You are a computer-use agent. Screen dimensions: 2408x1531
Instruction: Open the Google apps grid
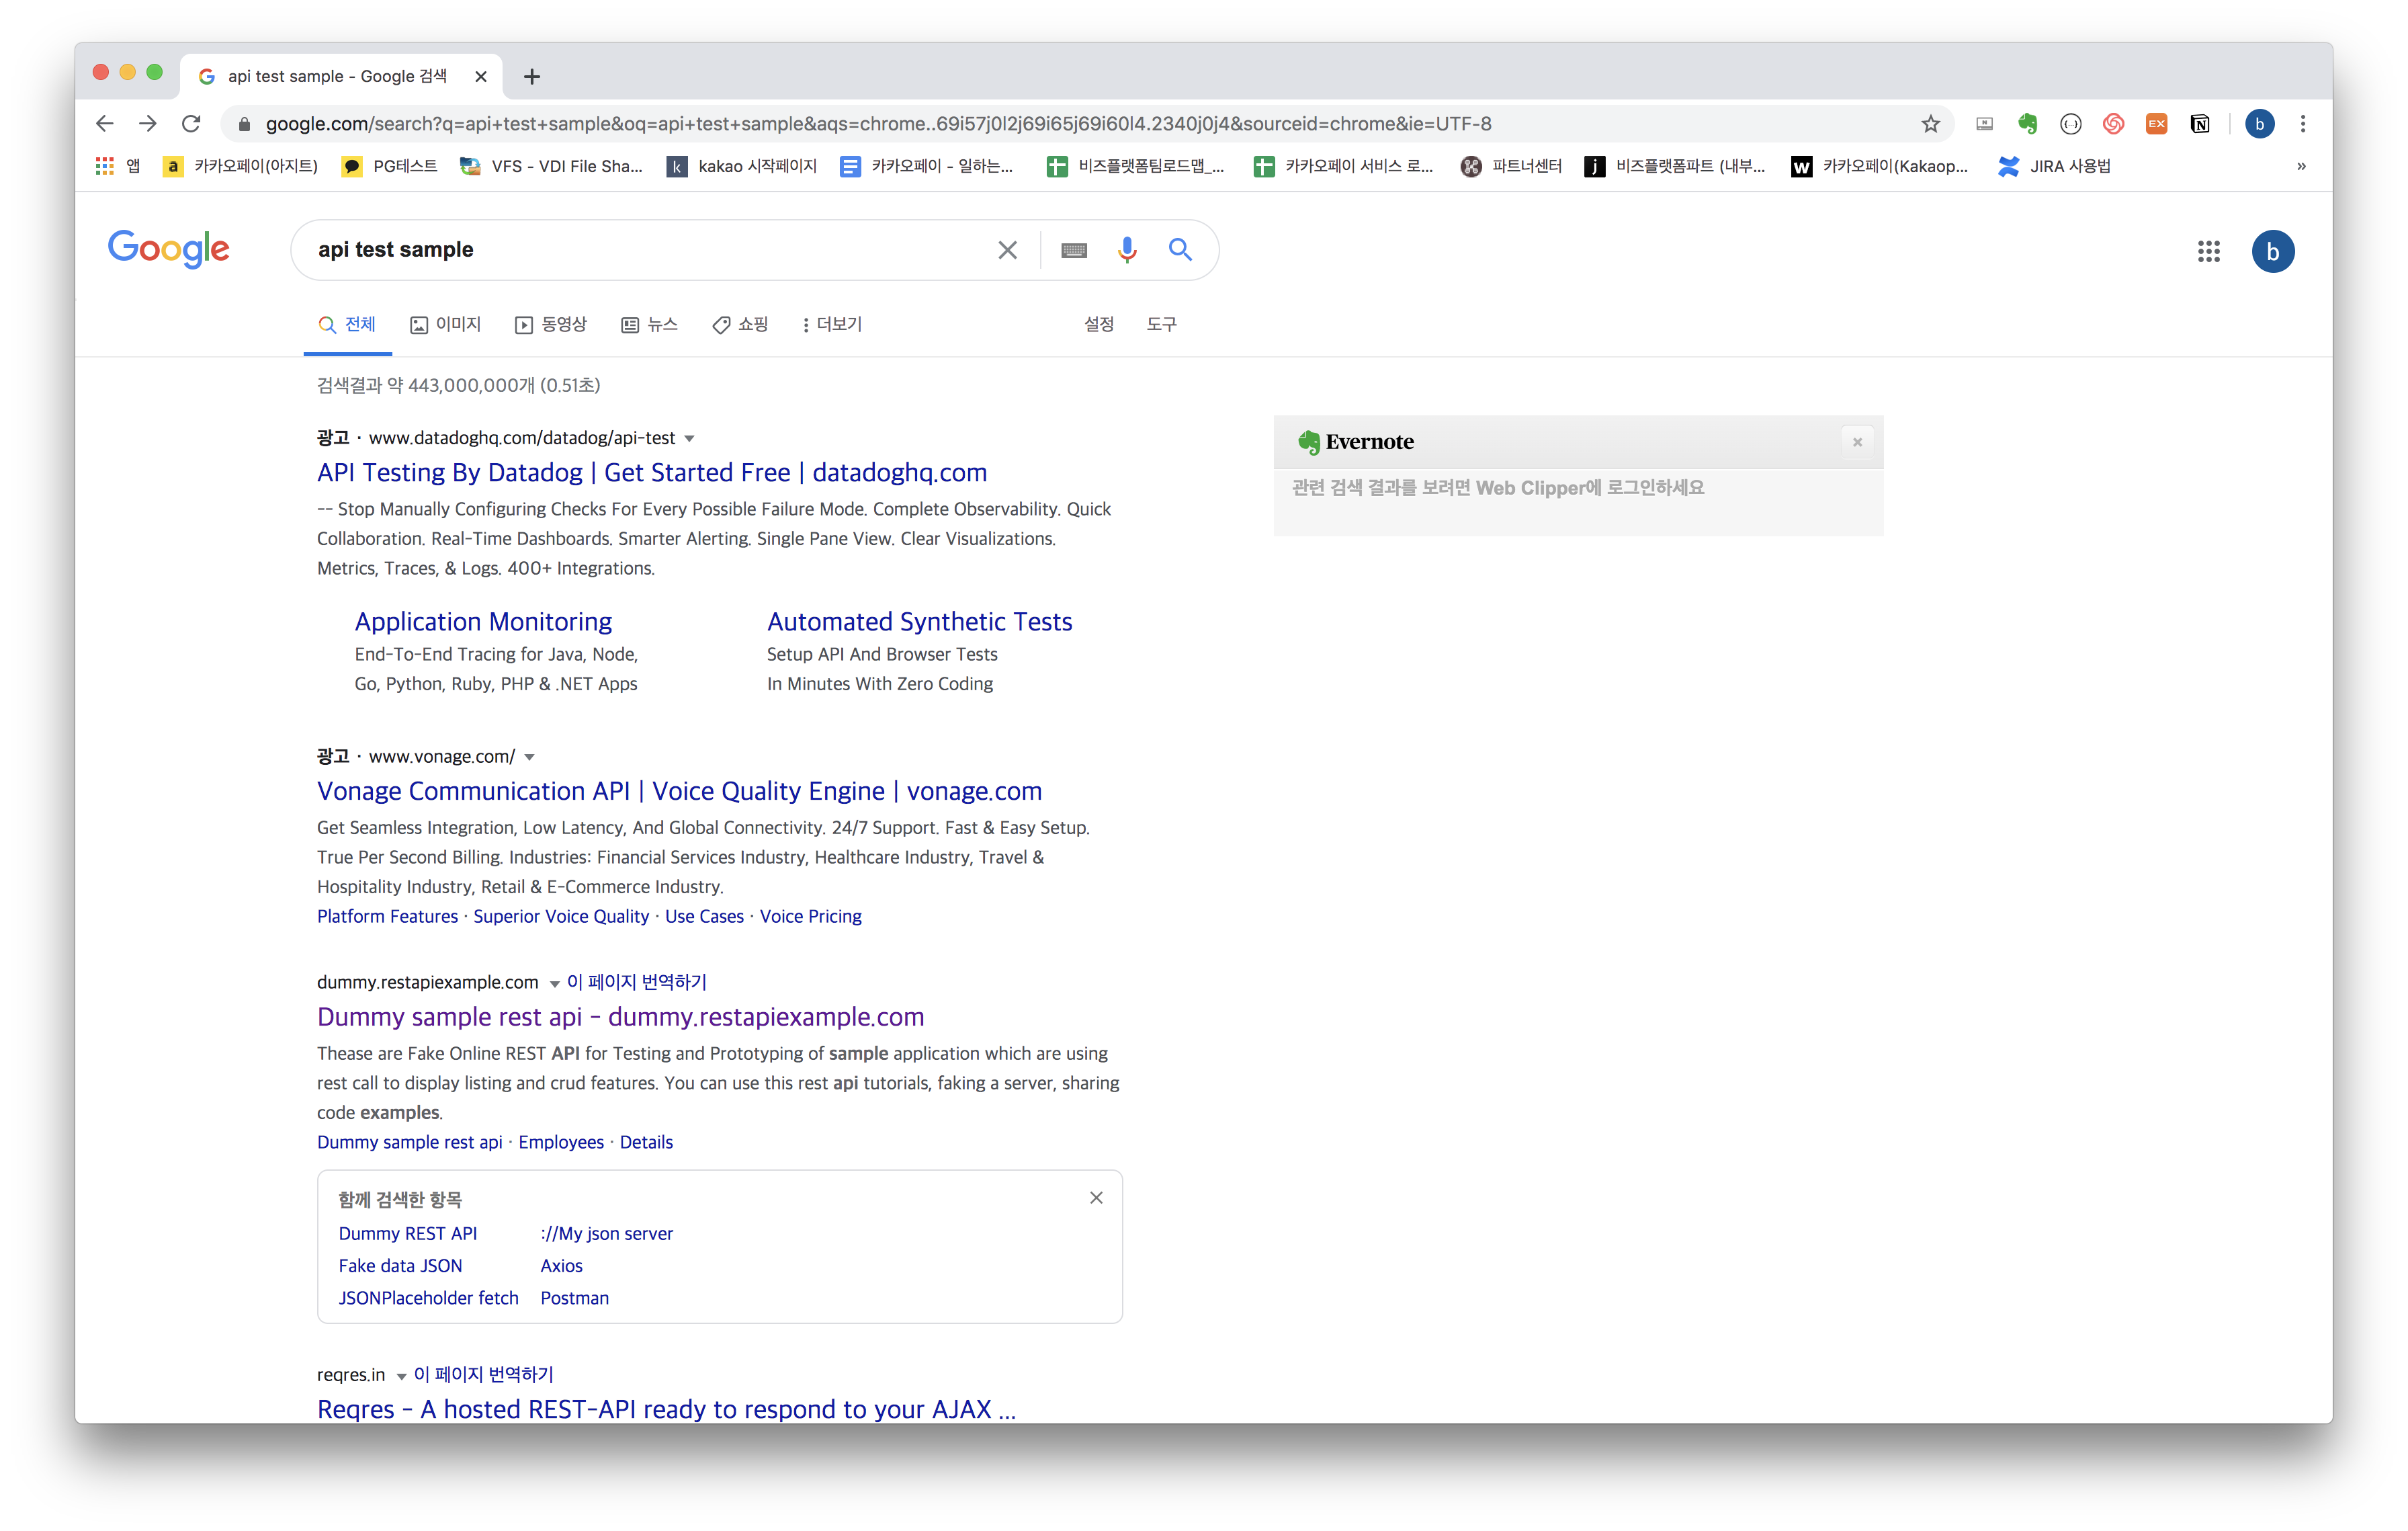pos(2208,251)
